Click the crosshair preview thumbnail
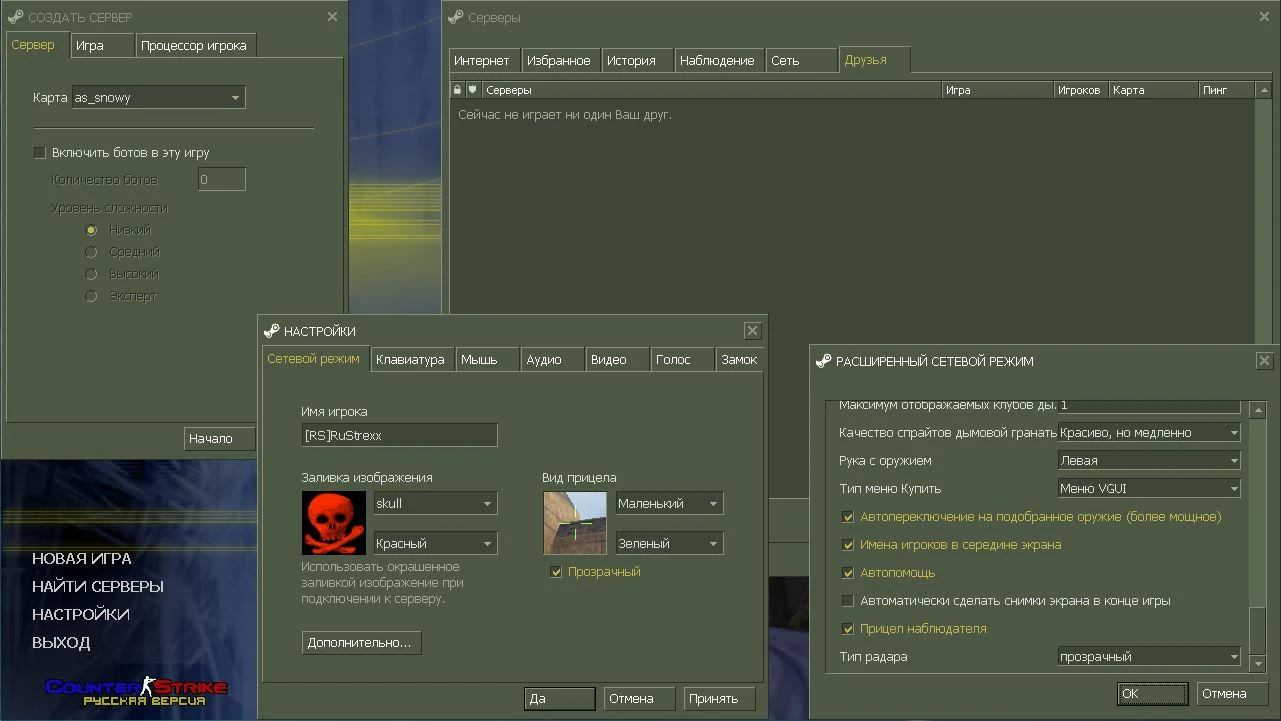The width and height of the screenshot is (1281, 721). point(575,523)
